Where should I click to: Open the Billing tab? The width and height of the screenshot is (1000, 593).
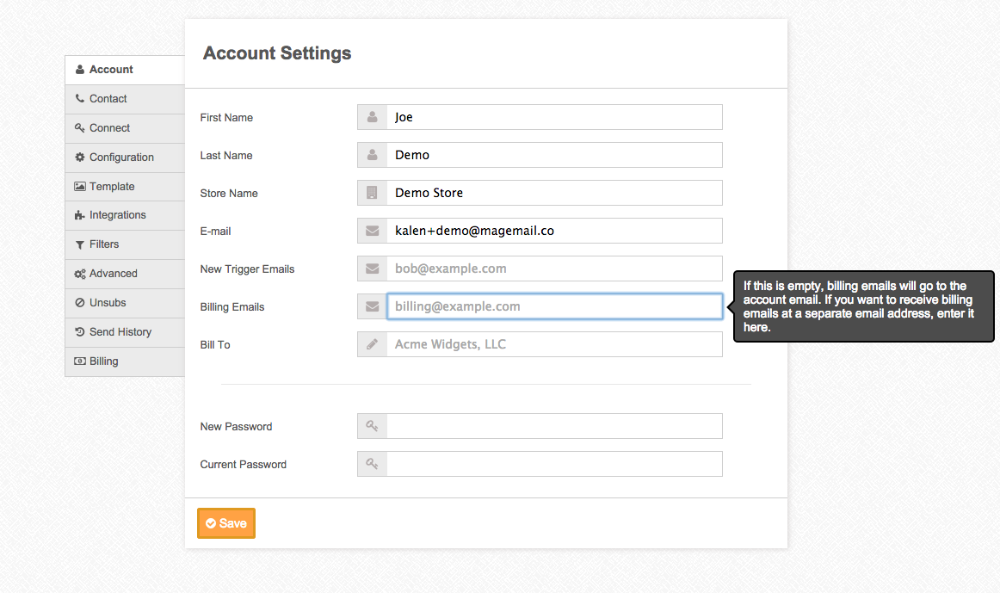[x=103, y=361]
